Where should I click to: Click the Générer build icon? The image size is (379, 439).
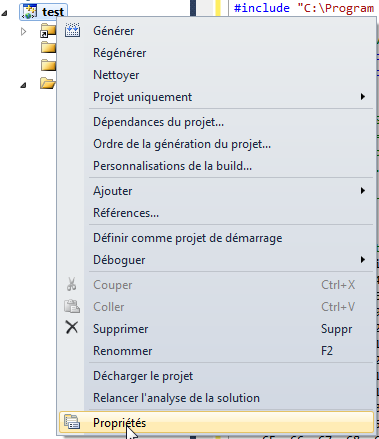point(72,30)
